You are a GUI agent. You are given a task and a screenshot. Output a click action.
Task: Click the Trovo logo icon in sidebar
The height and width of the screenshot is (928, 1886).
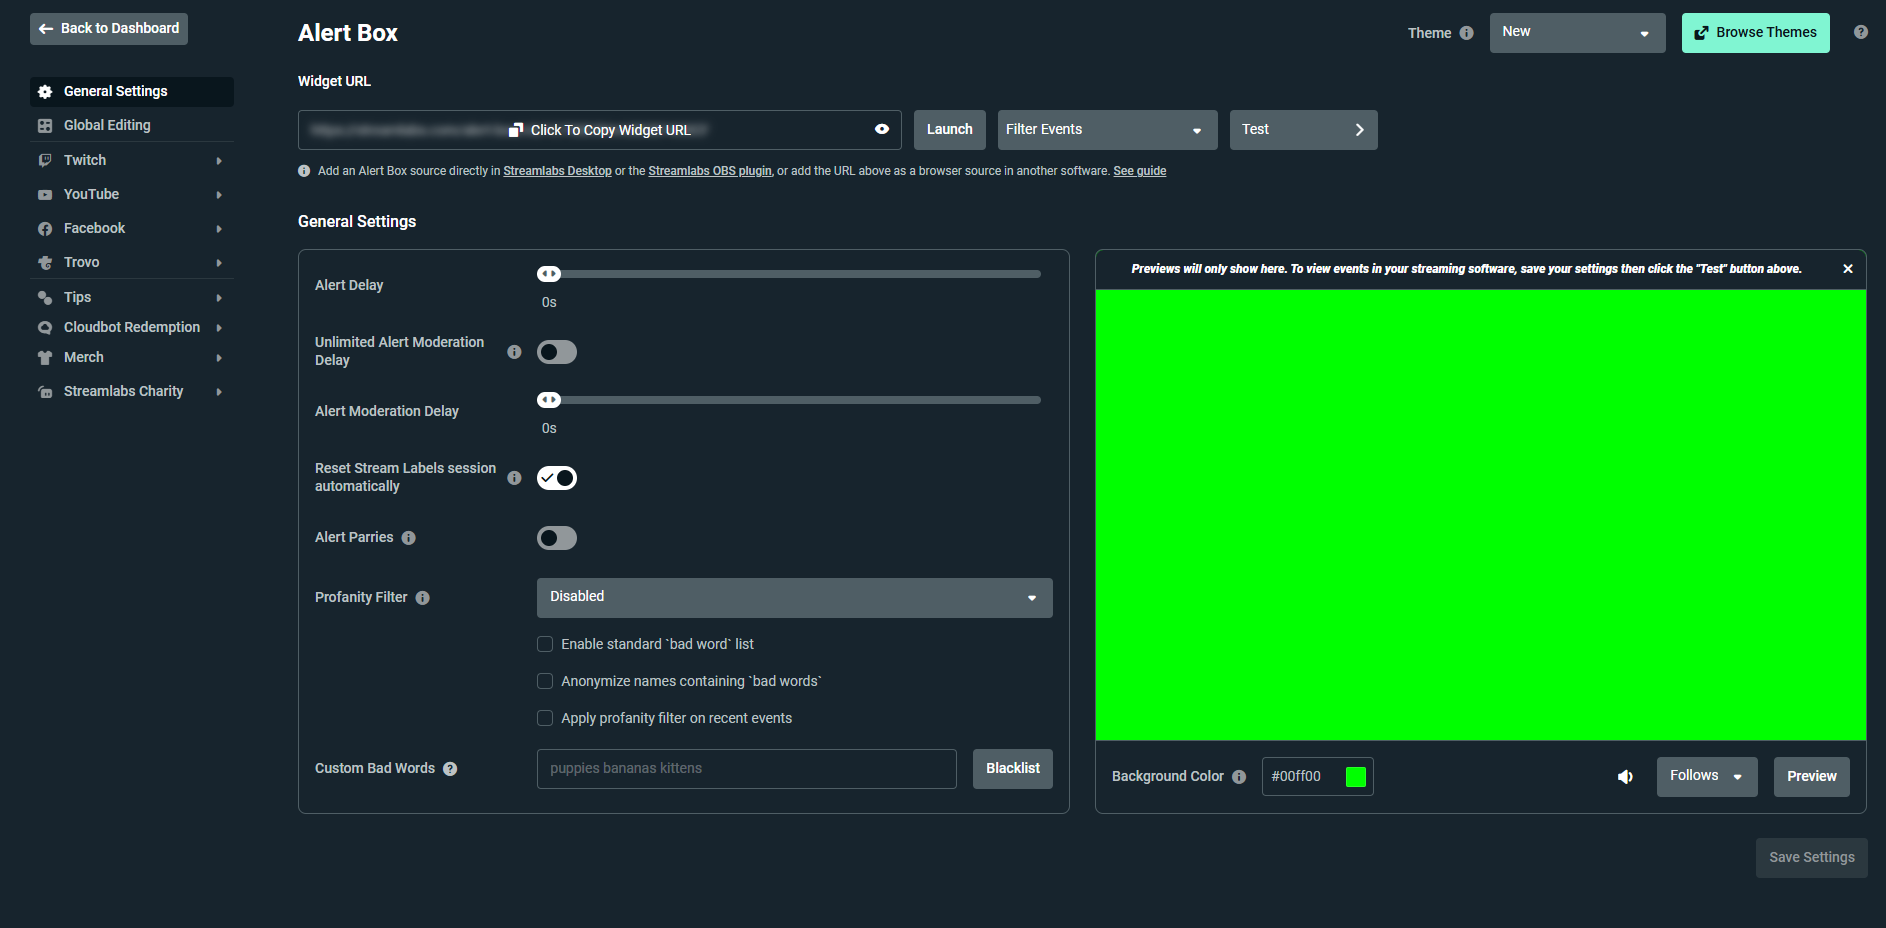[45, 263]
